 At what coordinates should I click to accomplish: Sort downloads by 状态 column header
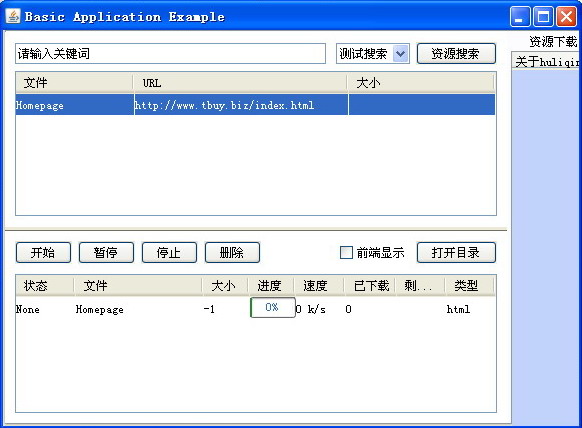[x=45, y=285]
